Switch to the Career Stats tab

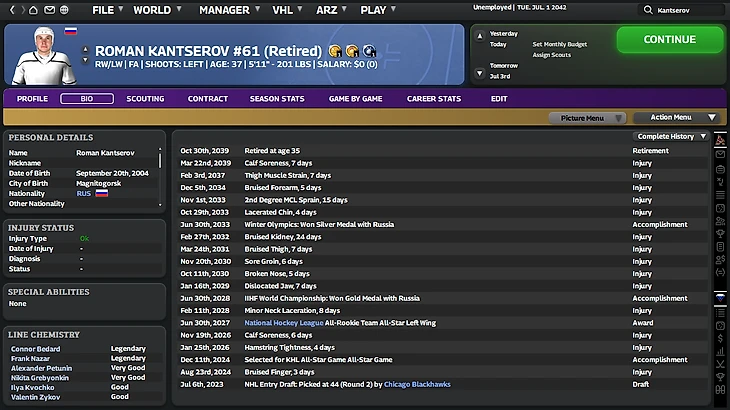click(x=433, y=99)
